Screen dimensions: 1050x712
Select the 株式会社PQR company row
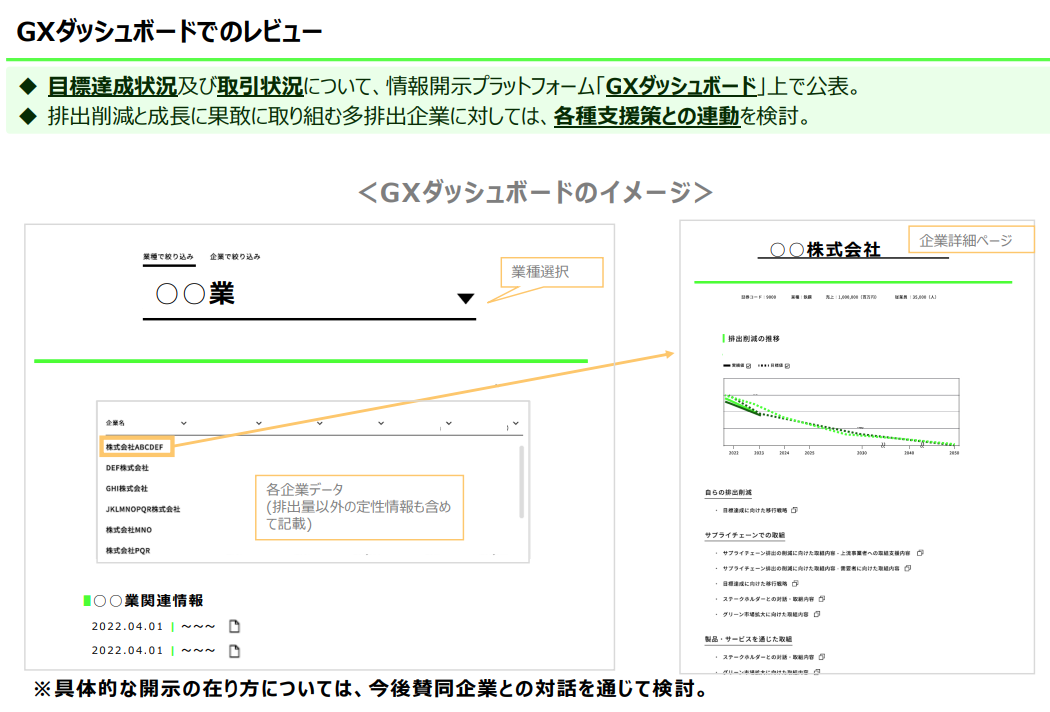point(128,551)
